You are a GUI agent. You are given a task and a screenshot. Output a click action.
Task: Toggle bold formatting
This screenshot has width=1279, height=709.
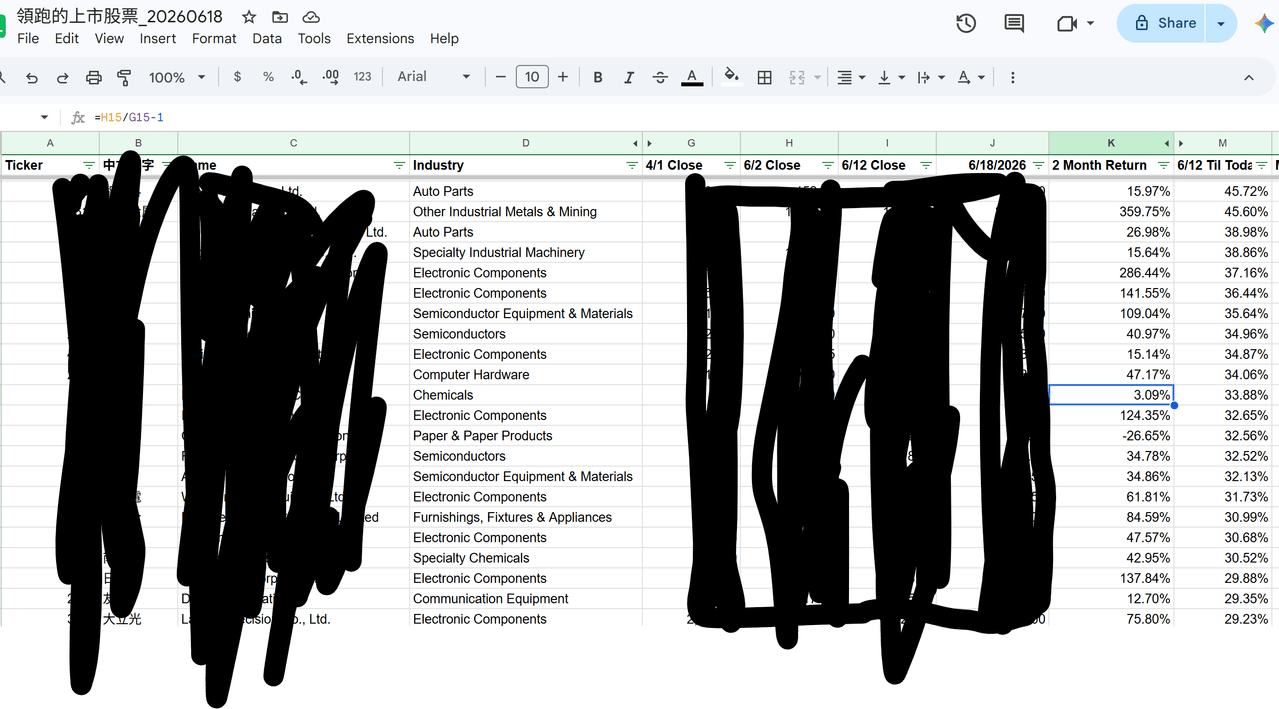click(598, 77)
